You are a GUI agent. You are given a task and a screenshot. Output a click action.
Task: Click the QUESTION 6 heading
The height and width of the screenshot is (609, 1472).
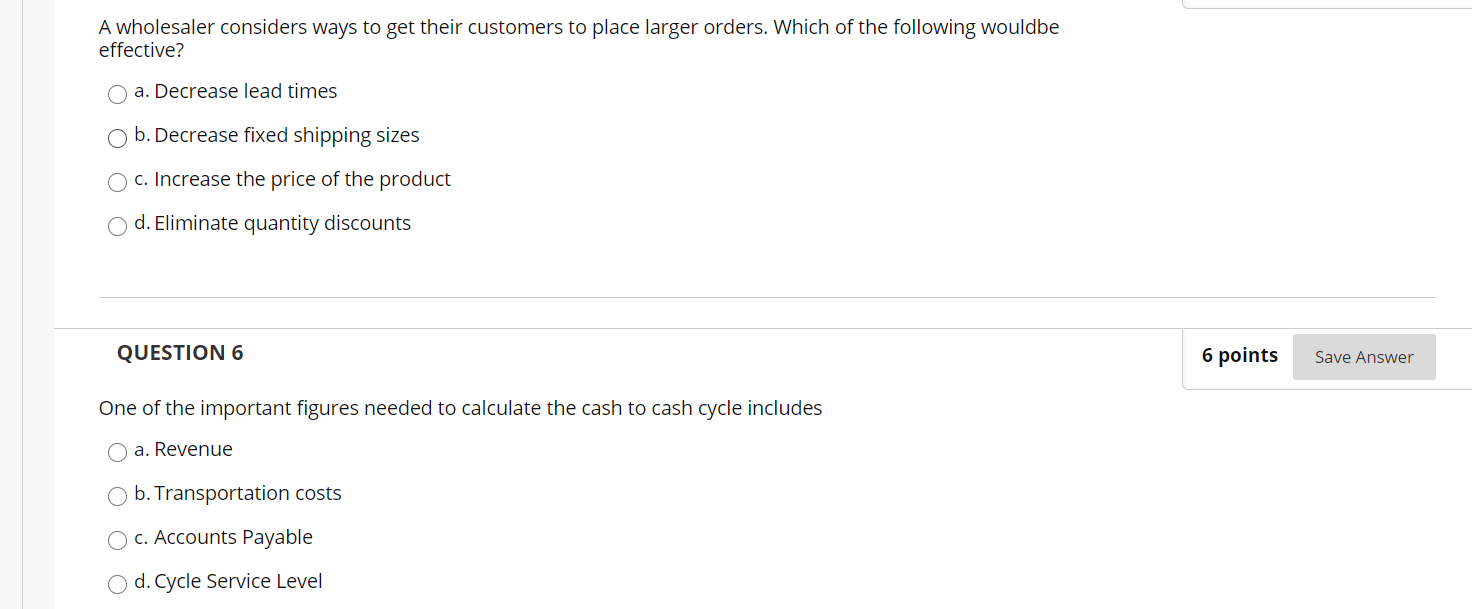tap(180, 352)
